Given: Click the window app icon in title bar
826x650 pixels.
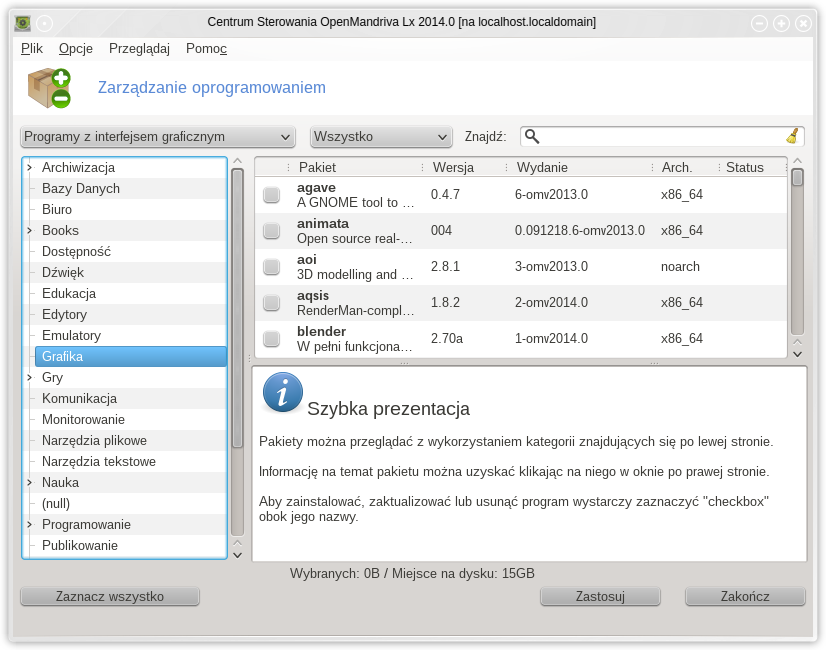Looking at the screenshot, I should pyautogui.click(x=23, y=23).
